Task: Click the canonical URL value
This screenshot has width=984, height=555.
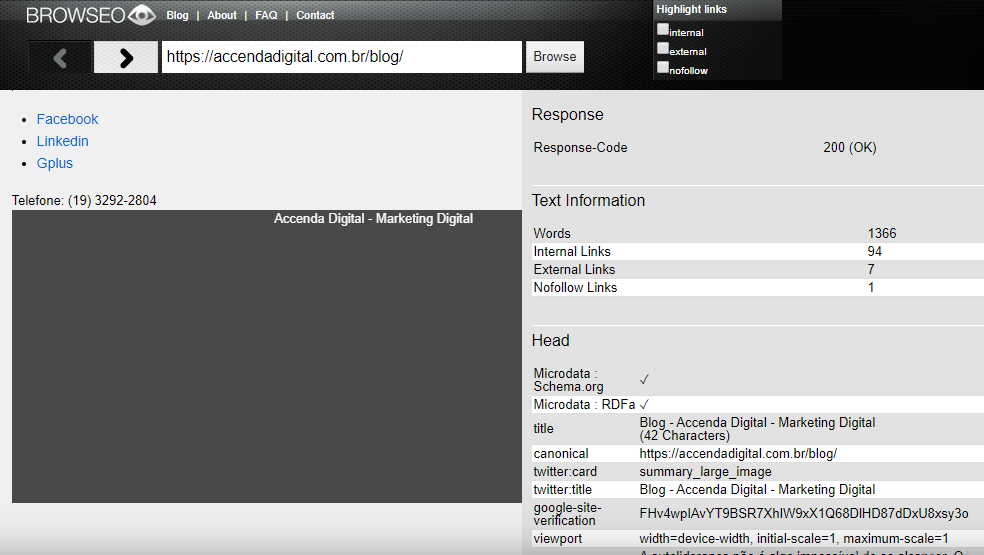Action: (738, 454)
